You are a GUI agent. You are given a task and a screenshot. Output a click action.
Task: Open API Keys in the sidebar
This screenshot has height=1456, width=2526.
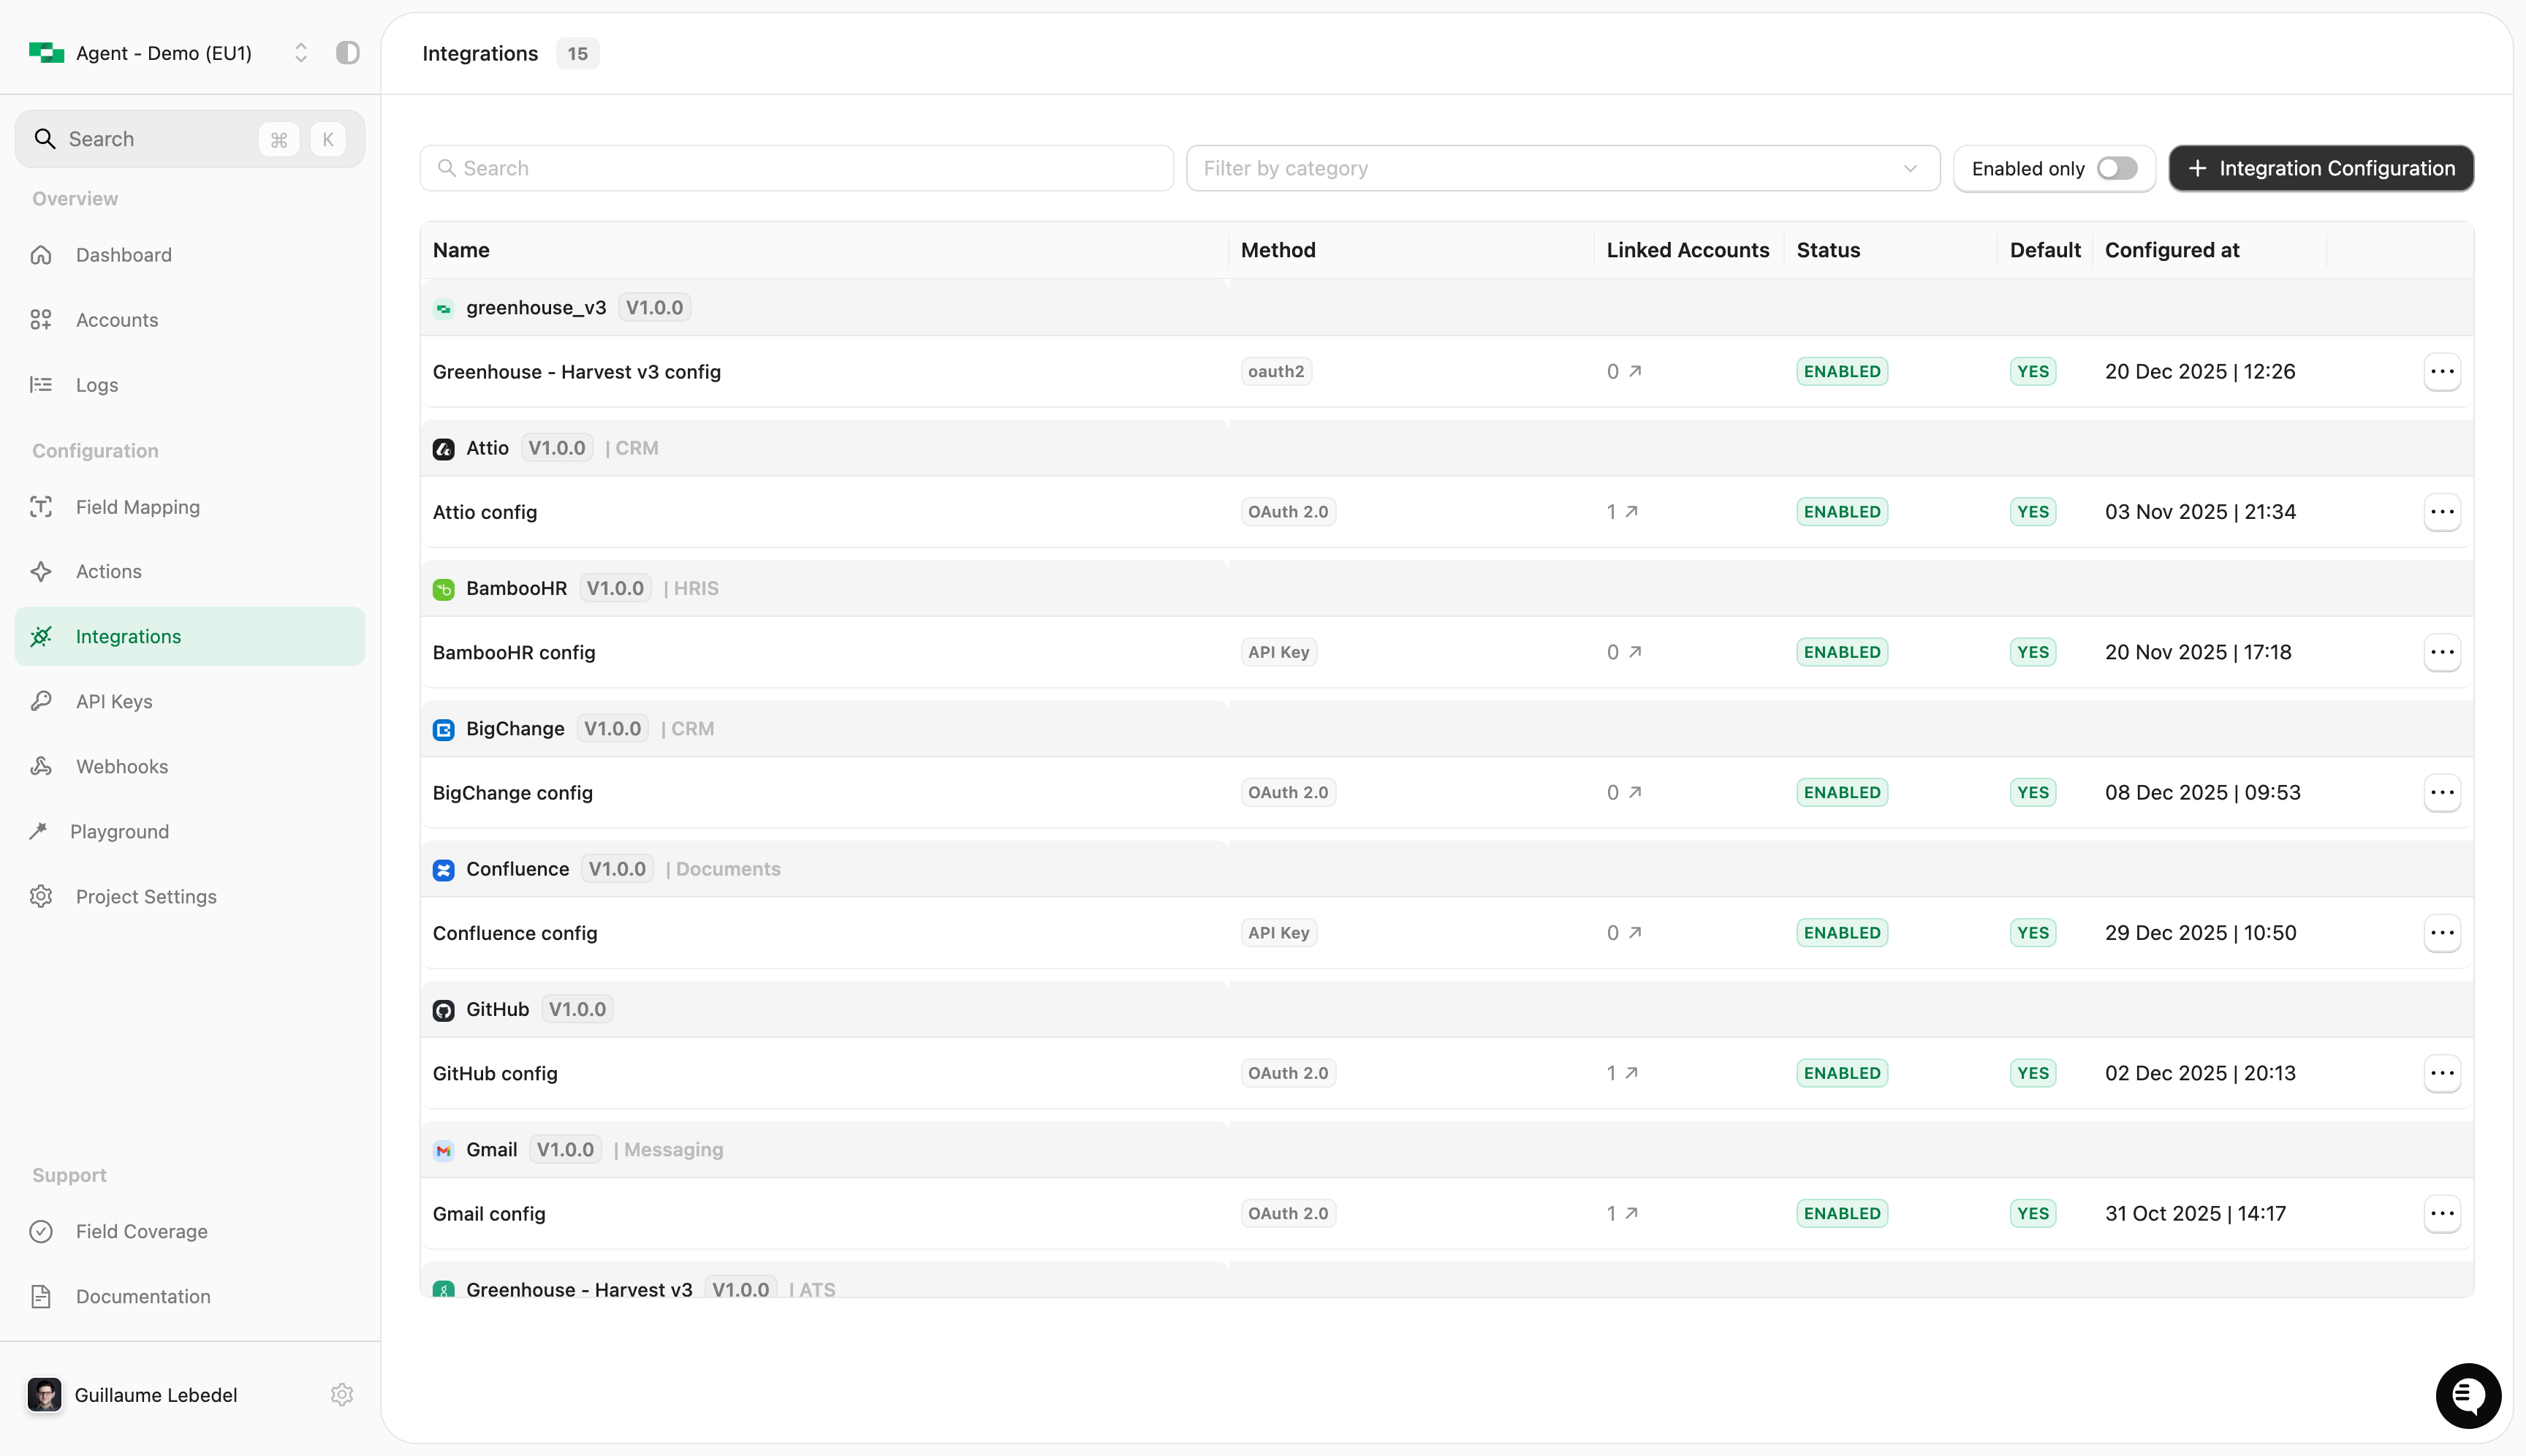tap(114, 701)
